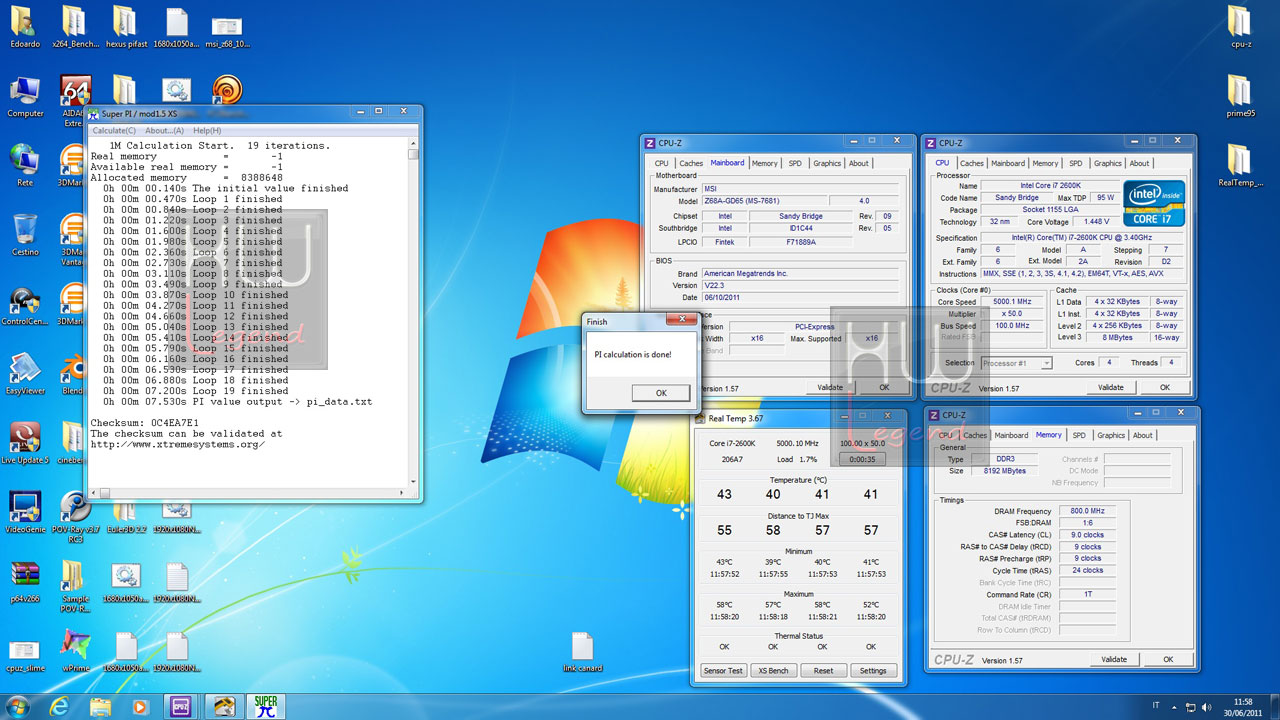
Task: Launch the EasyViewer shortcut
Action: click(25, 375)
